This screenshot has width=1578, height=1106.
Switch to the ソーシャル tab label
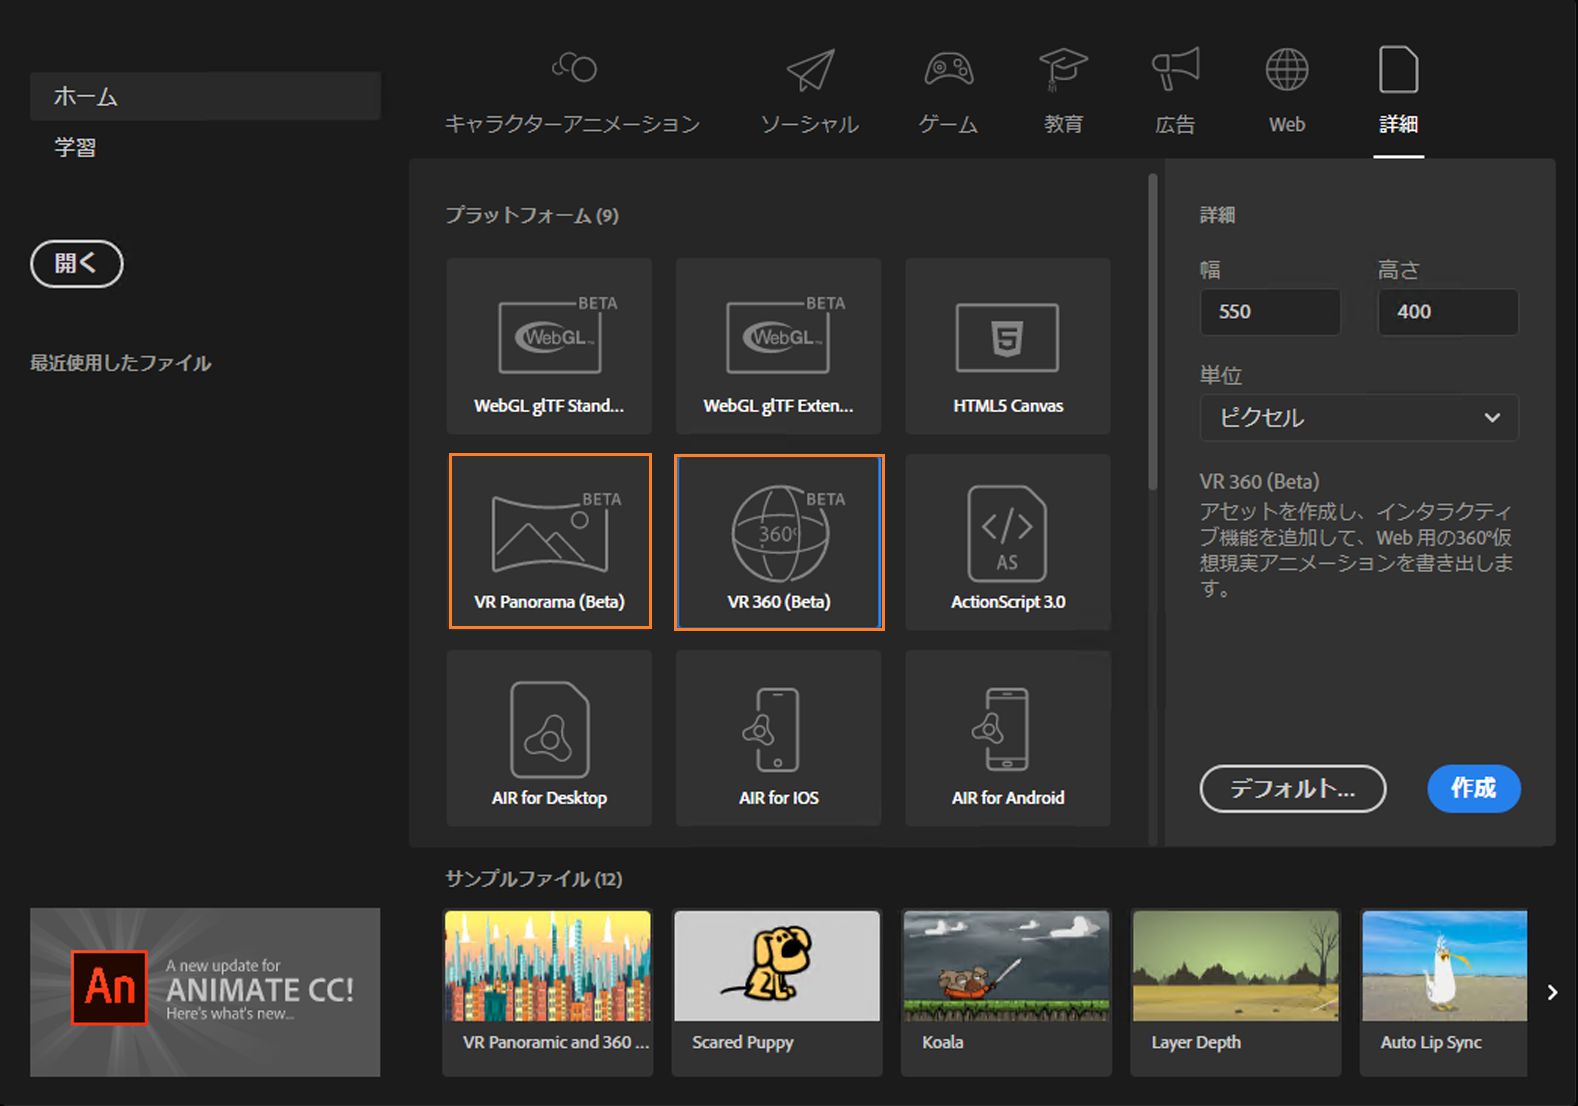tap(810, 124)
